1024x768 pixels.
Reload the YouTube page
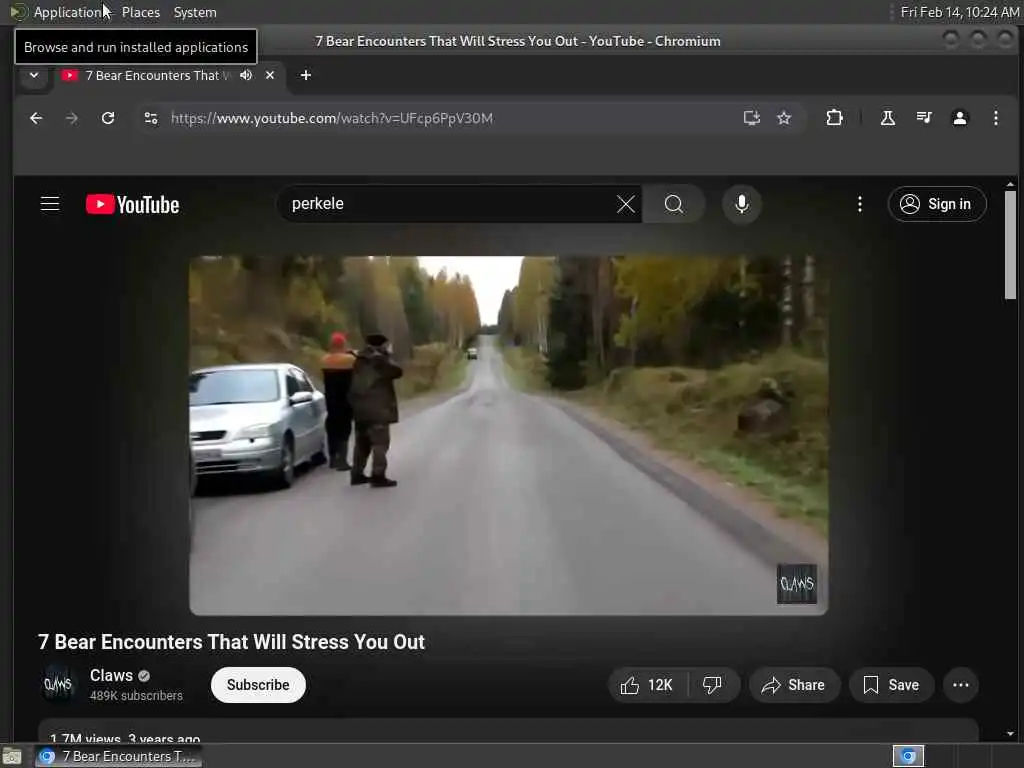tap(108, 118)
